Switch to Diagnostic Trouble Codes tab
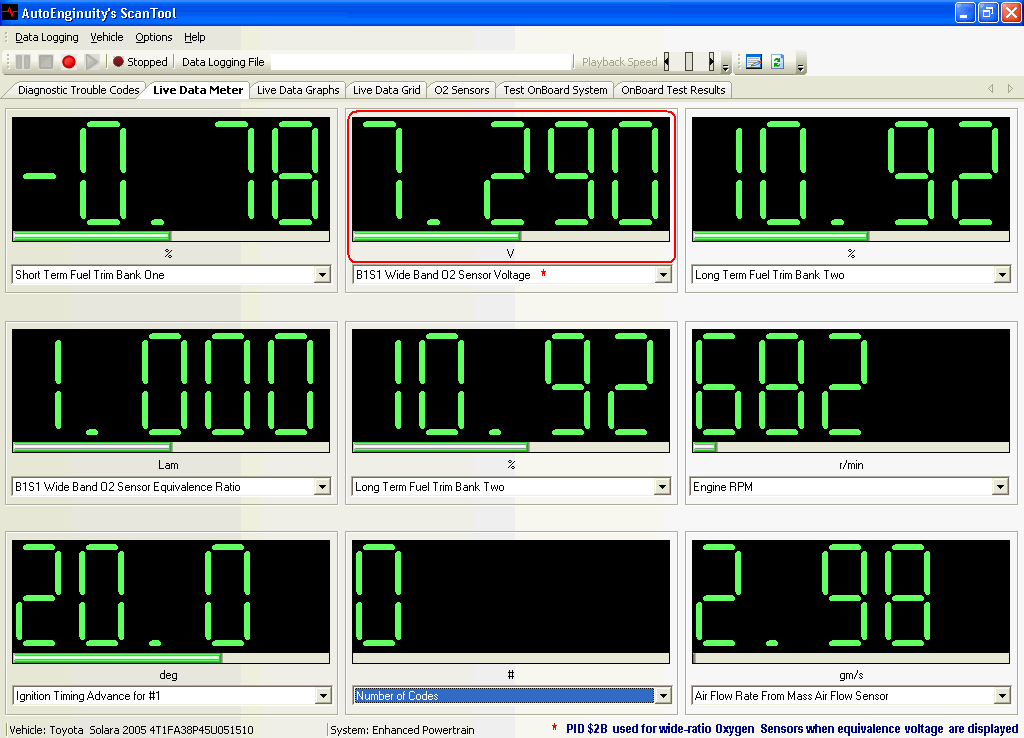Screen dimensions: 1024x738 click(78, 90)
